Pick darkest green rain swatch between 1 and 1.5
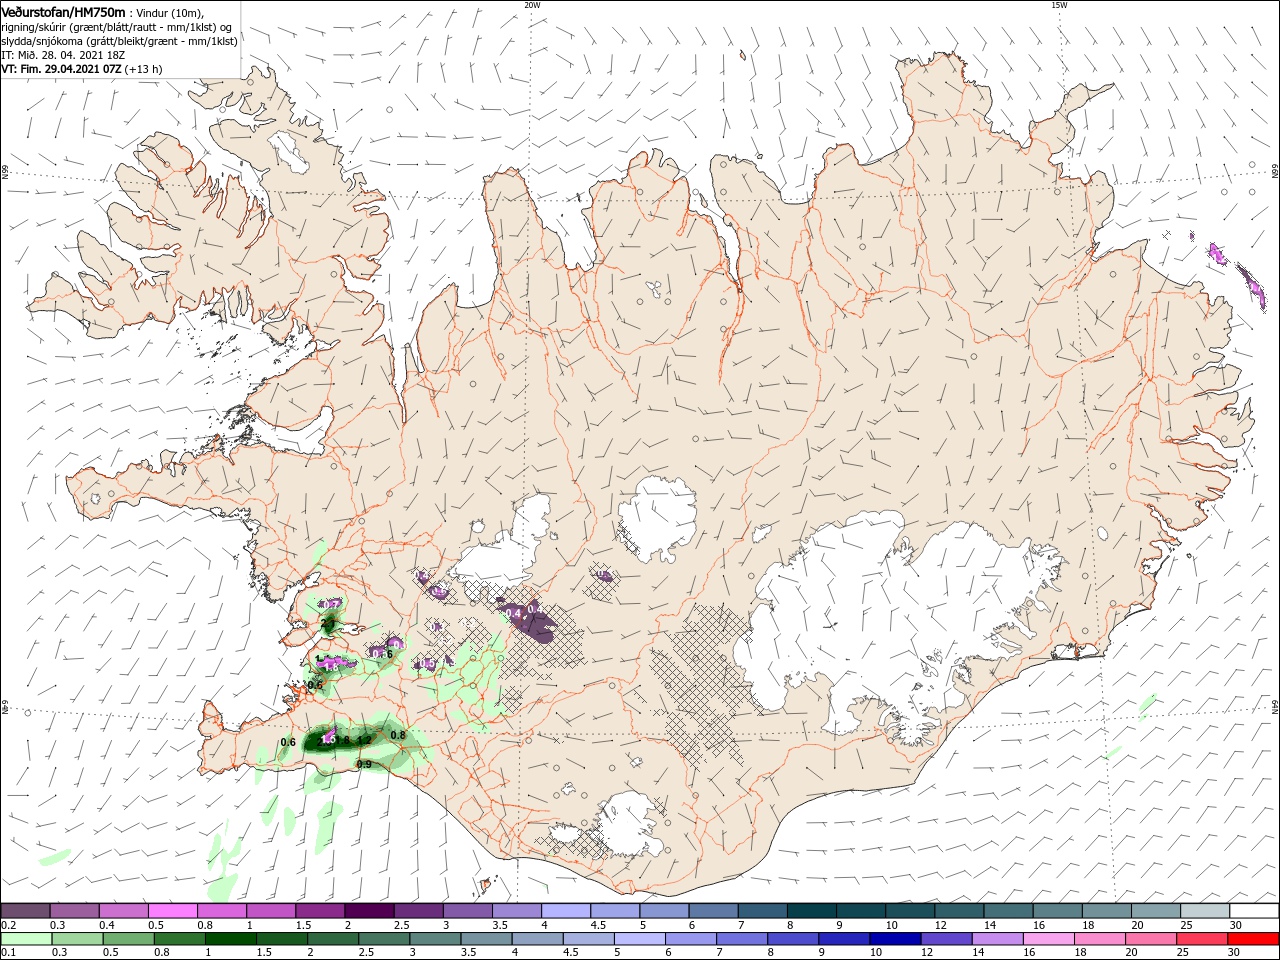 230,939
